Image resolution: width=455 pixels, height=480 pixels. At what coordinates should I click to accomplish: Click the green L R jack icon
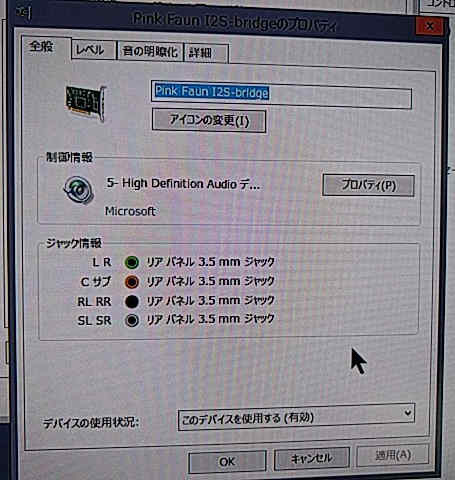tap(132, 262)
